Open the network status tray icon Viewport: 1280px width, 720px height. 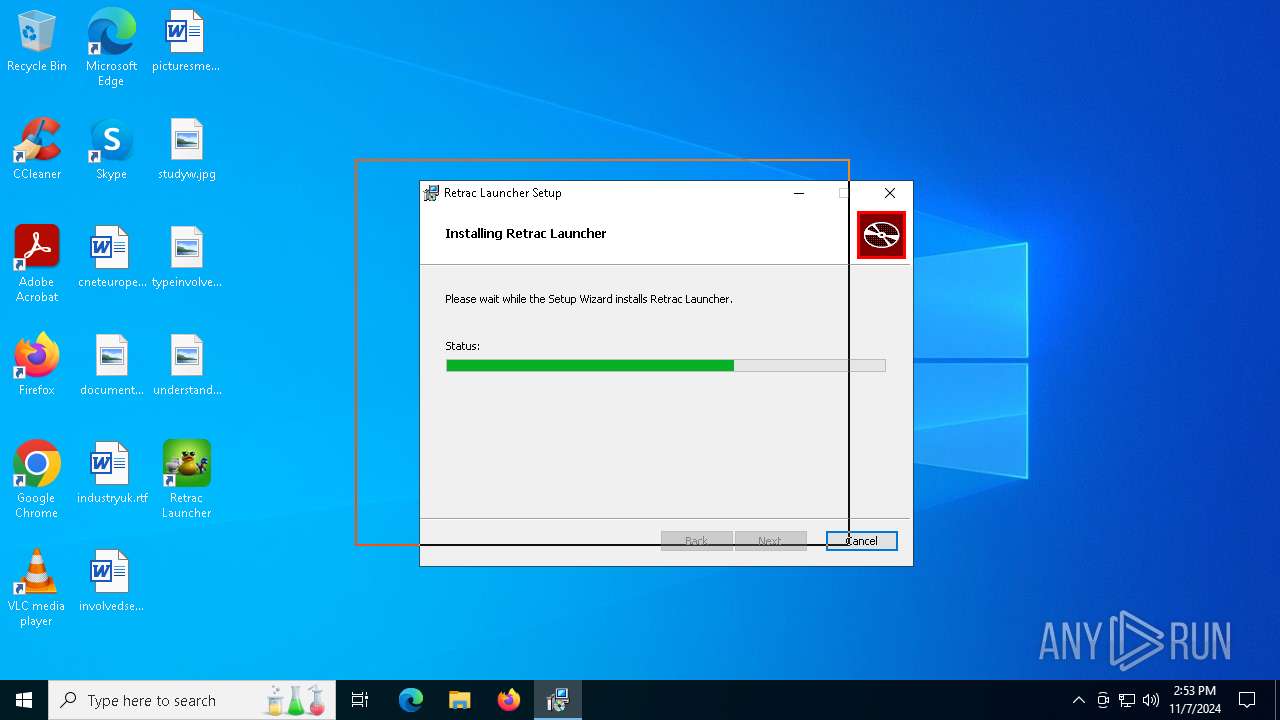[1127, 700]
